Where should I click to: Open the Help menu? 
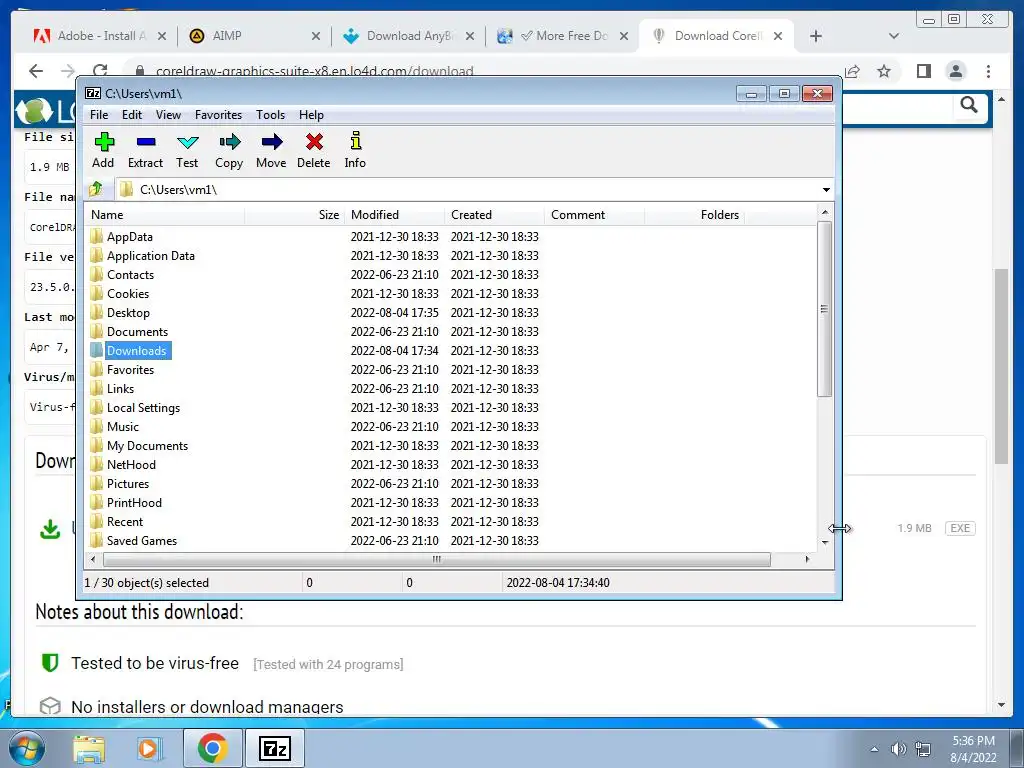tap(312, 115)
